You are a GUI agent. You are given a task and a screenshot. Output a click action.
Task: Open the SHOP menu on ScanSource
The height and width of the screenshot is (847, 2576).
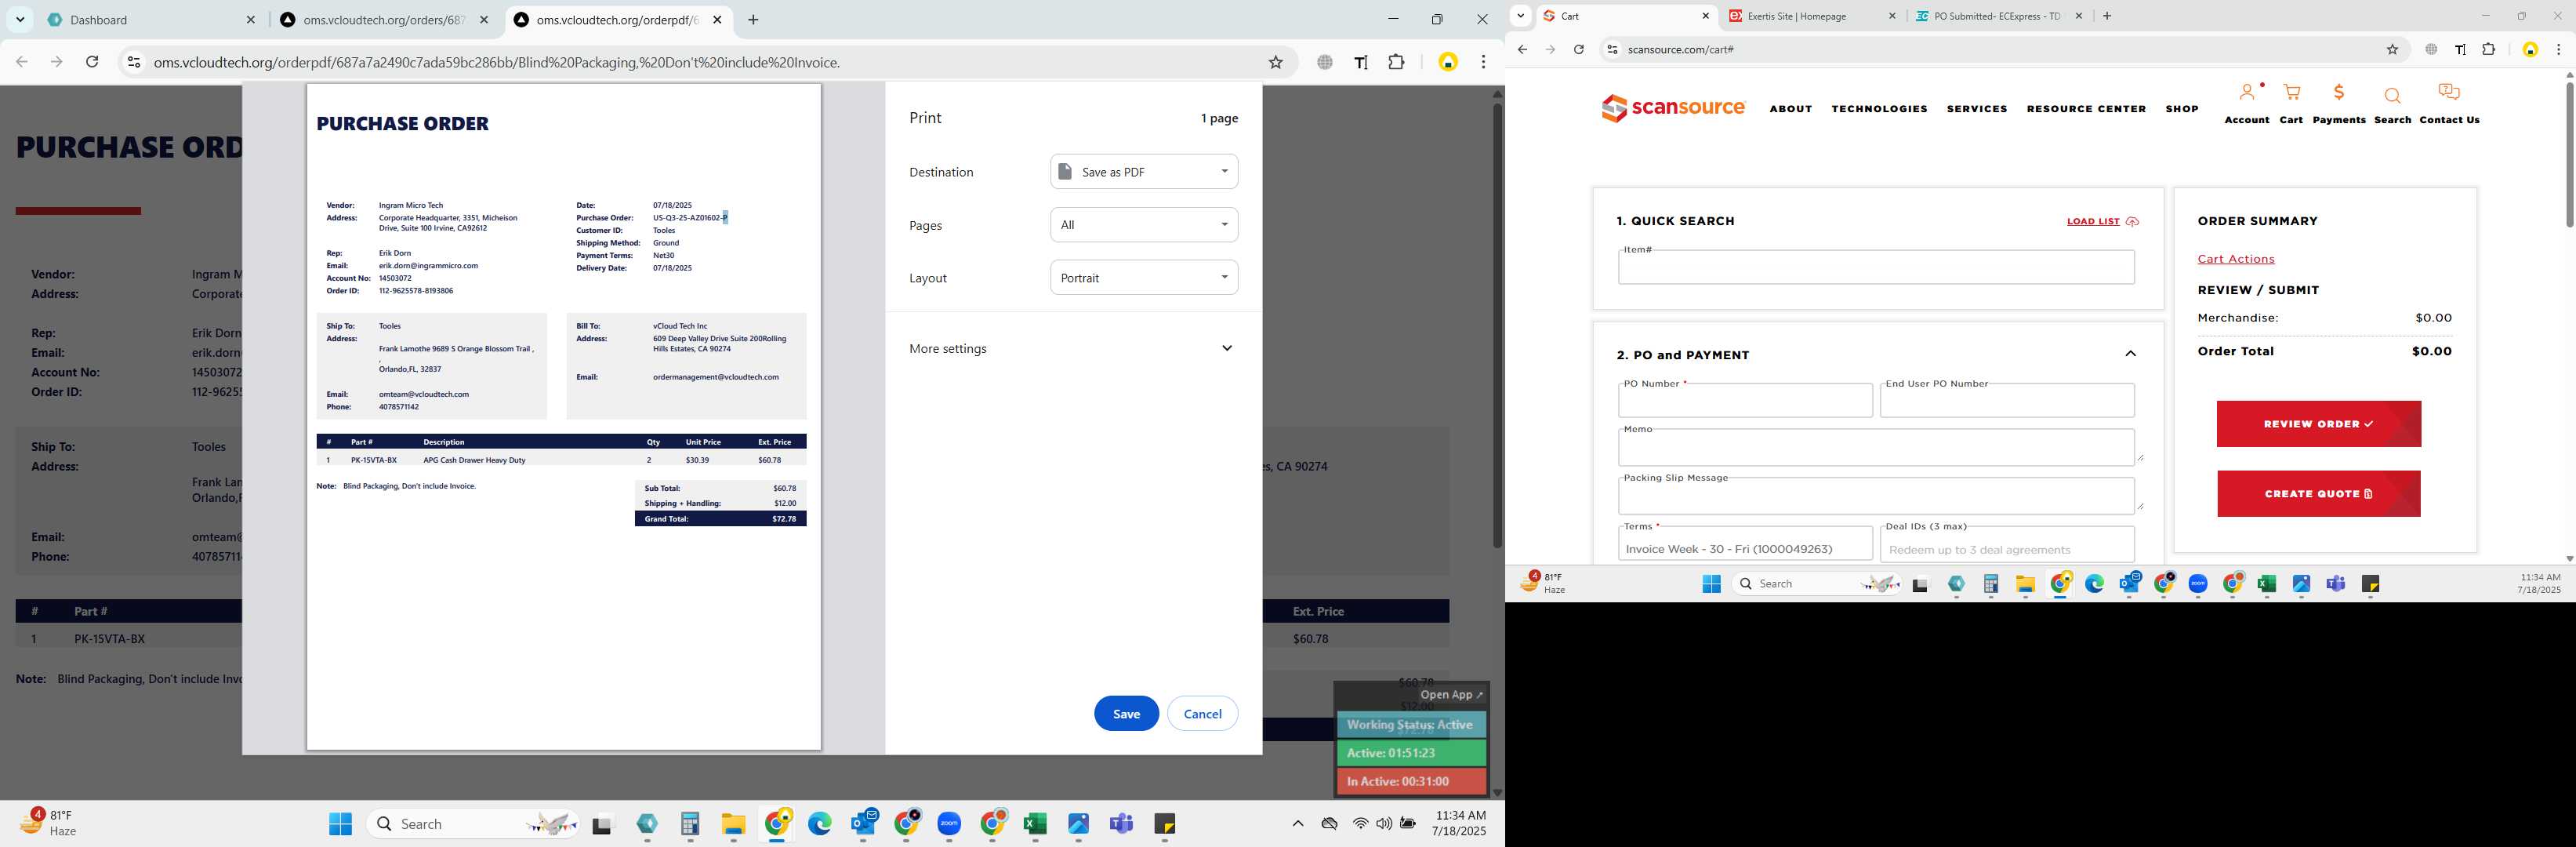tap(2182, 109)
